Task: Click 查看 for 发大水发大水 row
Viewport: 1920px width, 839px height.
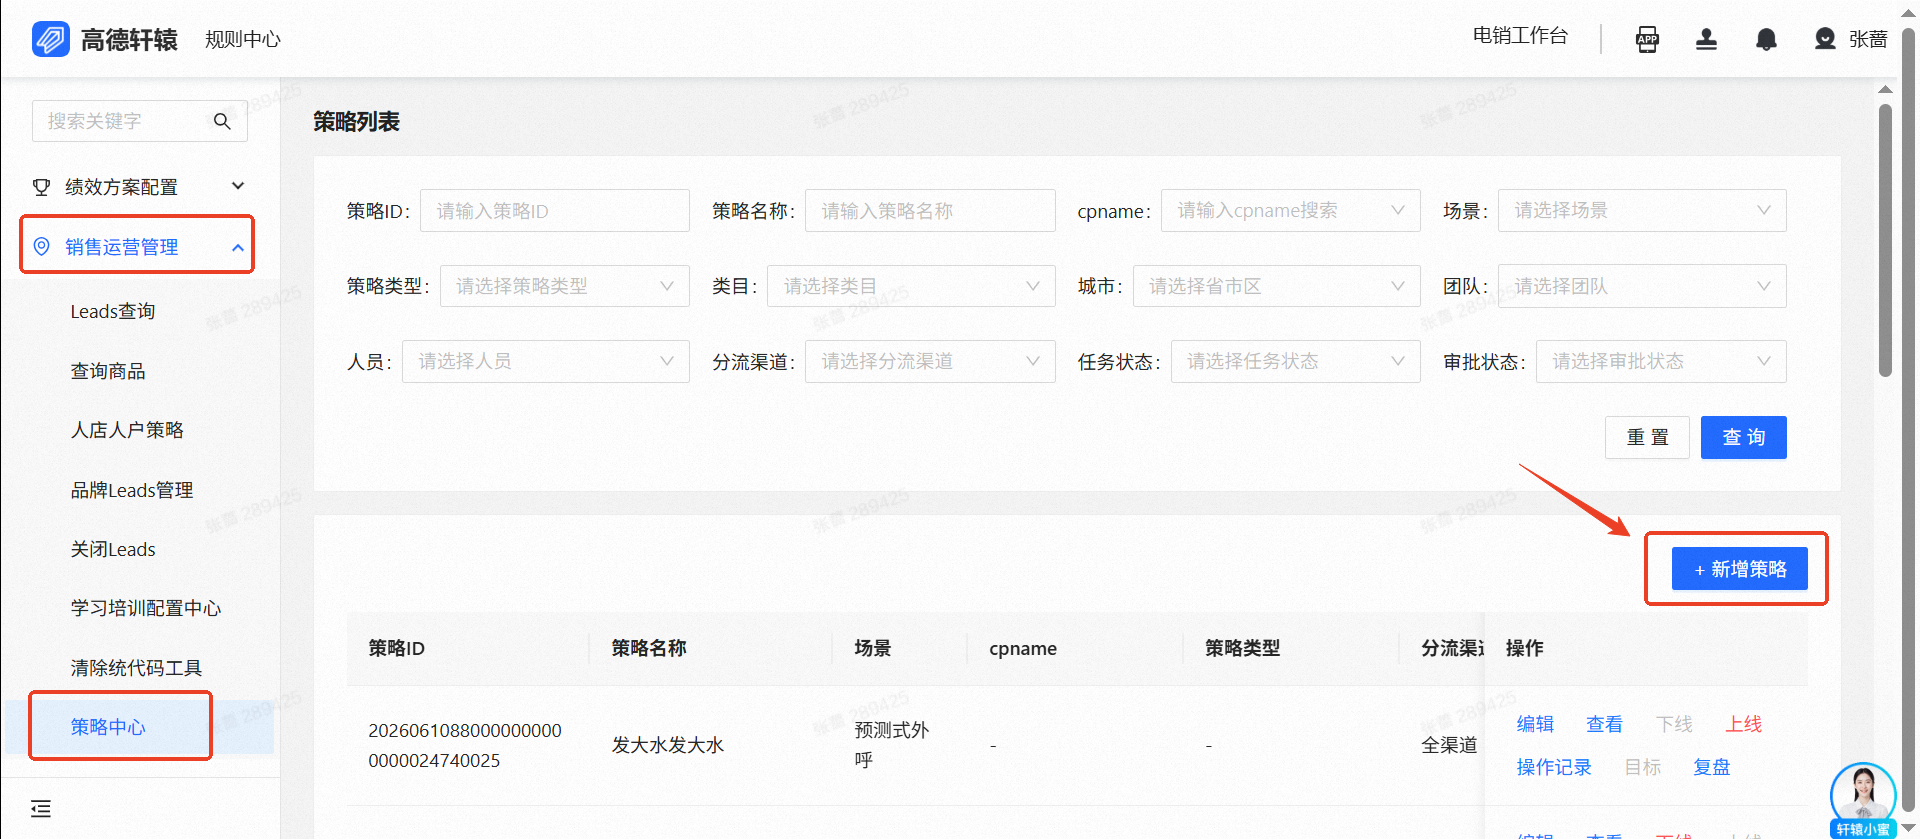Action: tap(1604, 724)
